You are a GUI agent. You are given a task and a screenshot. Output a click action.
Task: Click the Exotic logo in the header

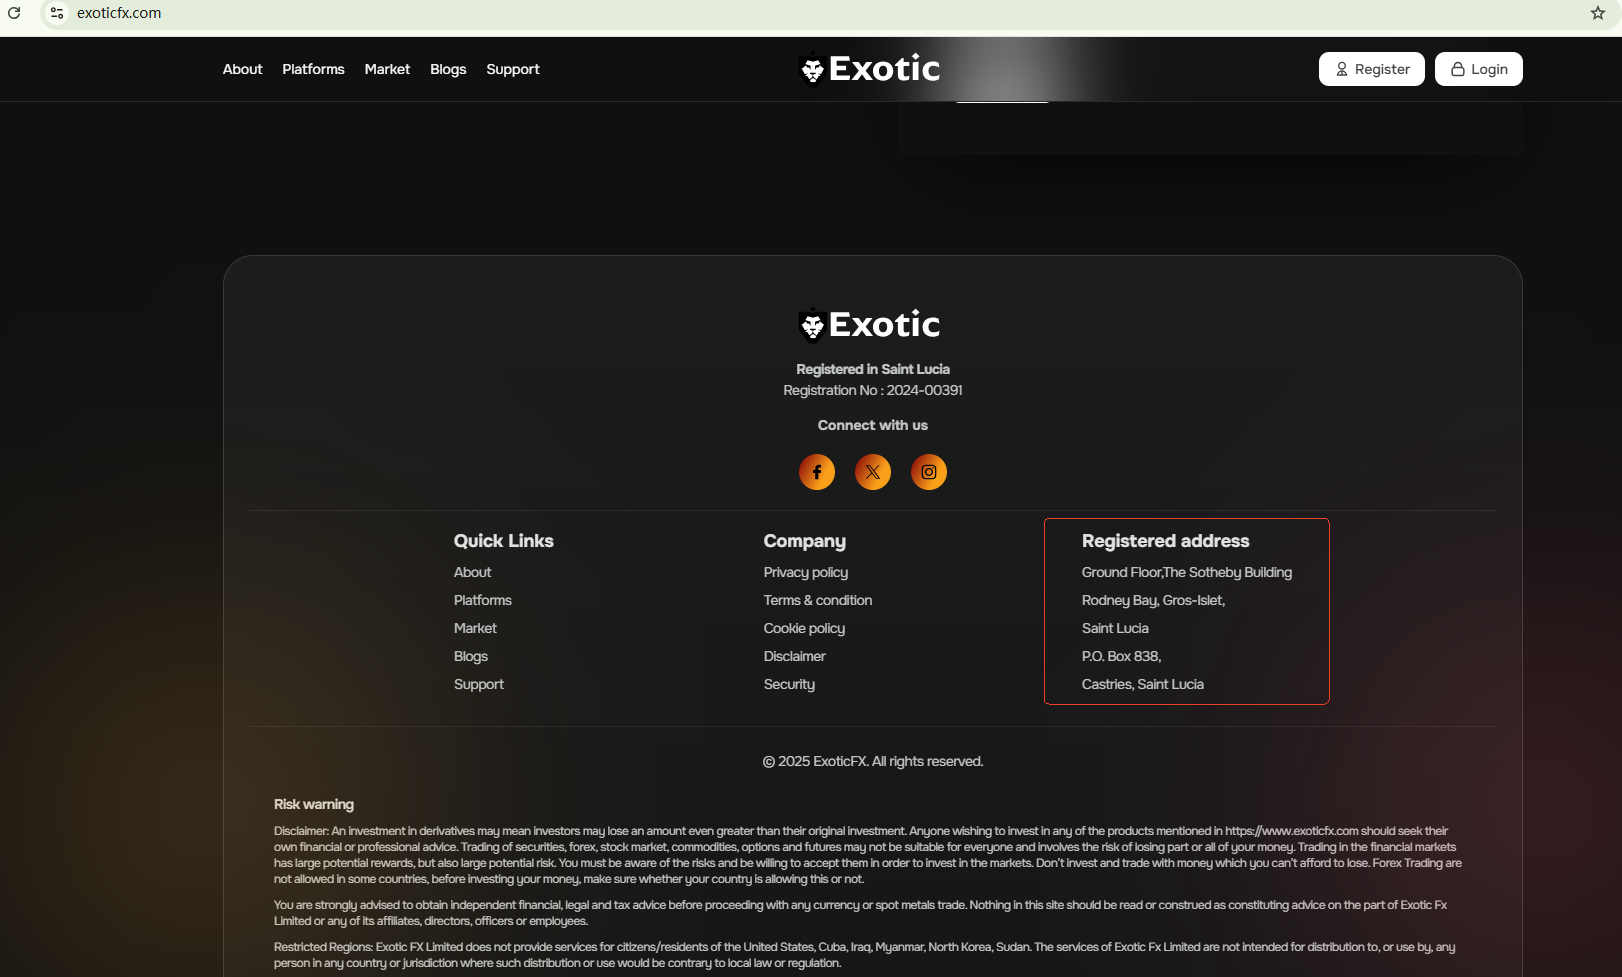[871, 69]
